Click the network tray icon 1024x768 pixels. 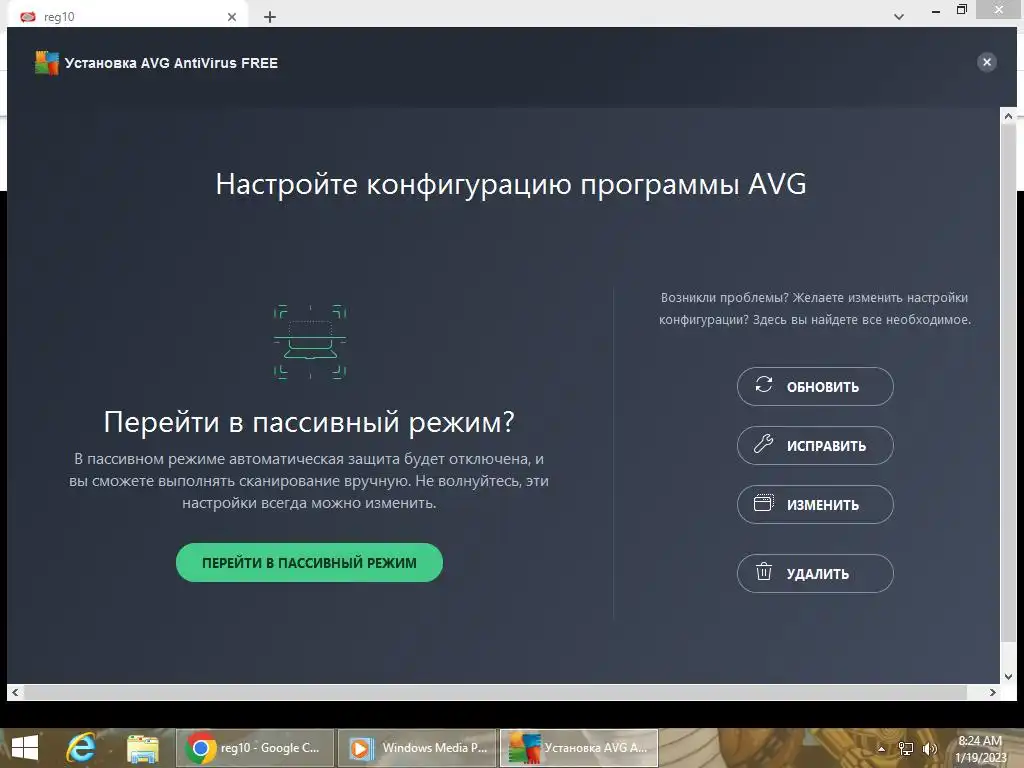pyautogui.click(x=905, y=748)
